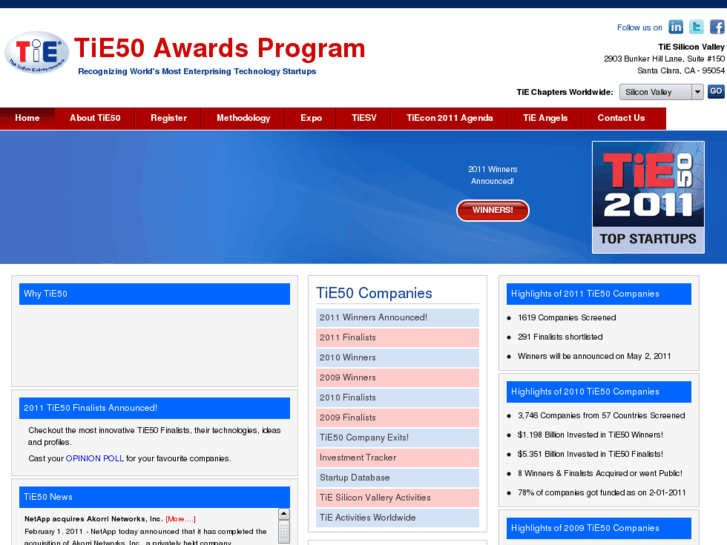Open the 2010 Finalists link
The height and width of the screenshot is (545, 727).
coord(397,398)
